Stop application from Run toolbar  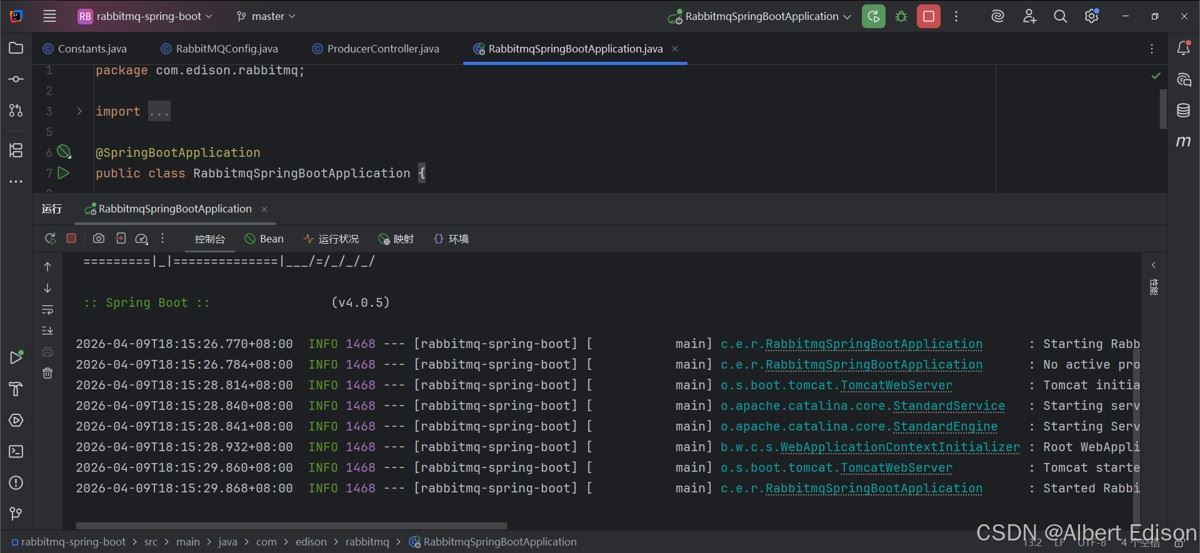71,239
